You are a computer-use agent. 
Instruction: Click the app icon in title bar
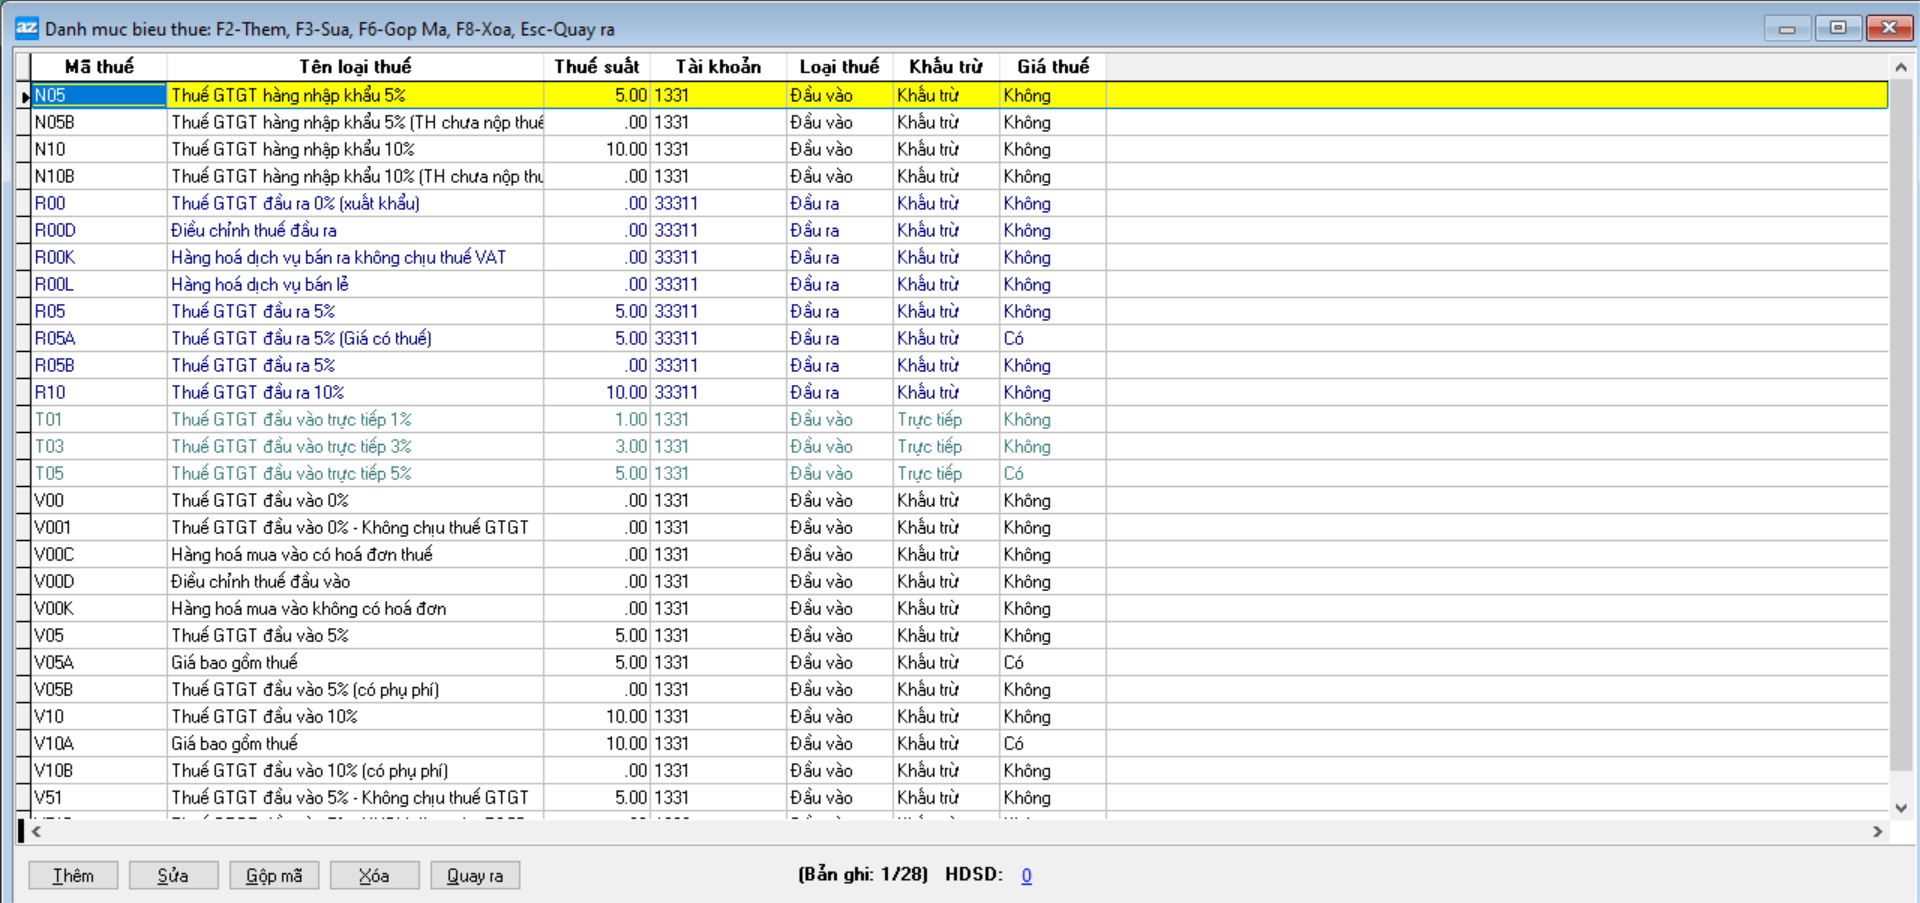27,28
